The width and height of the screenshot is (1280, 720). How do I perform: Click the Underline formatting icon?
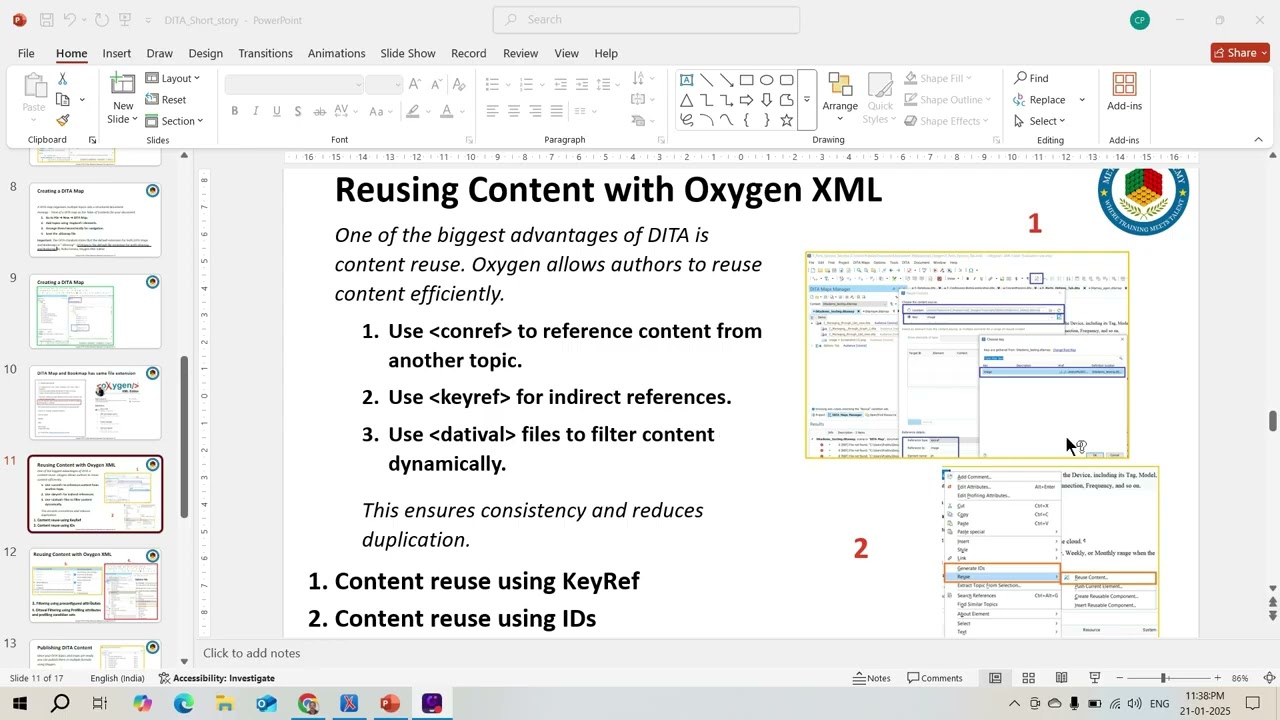277,111
